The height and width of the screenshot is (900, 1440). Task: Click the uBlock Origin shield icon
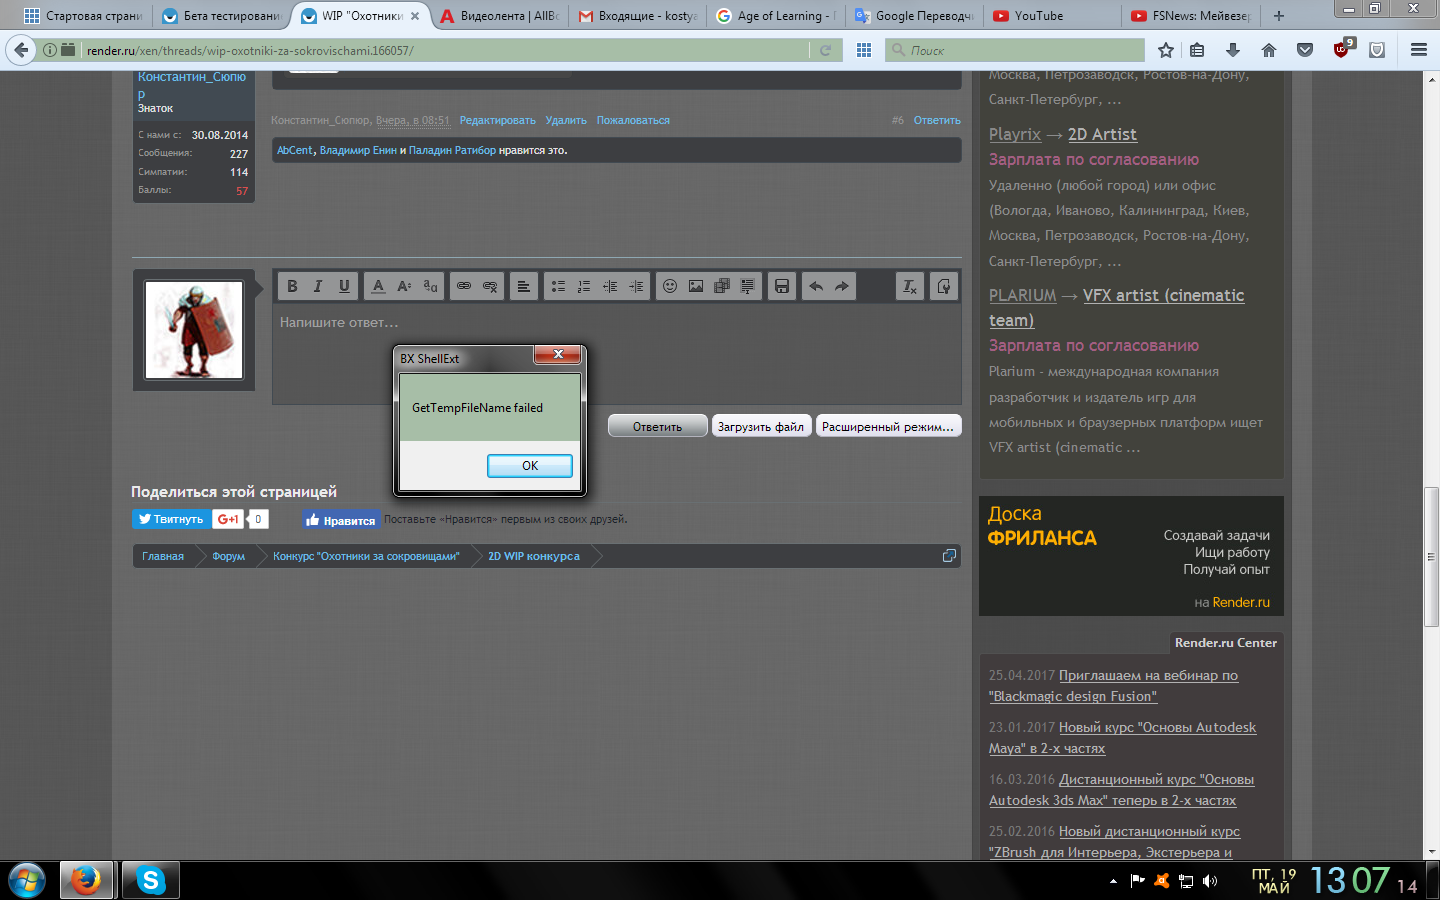(1341, 50)
